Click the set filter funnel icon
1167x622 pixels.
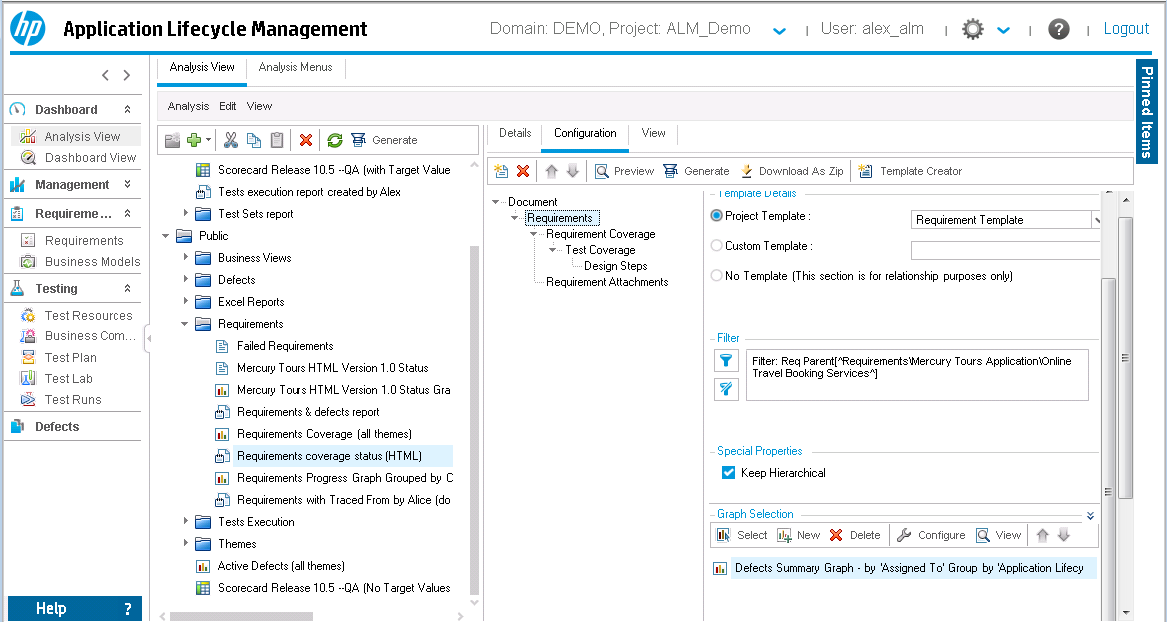[727, 362]
